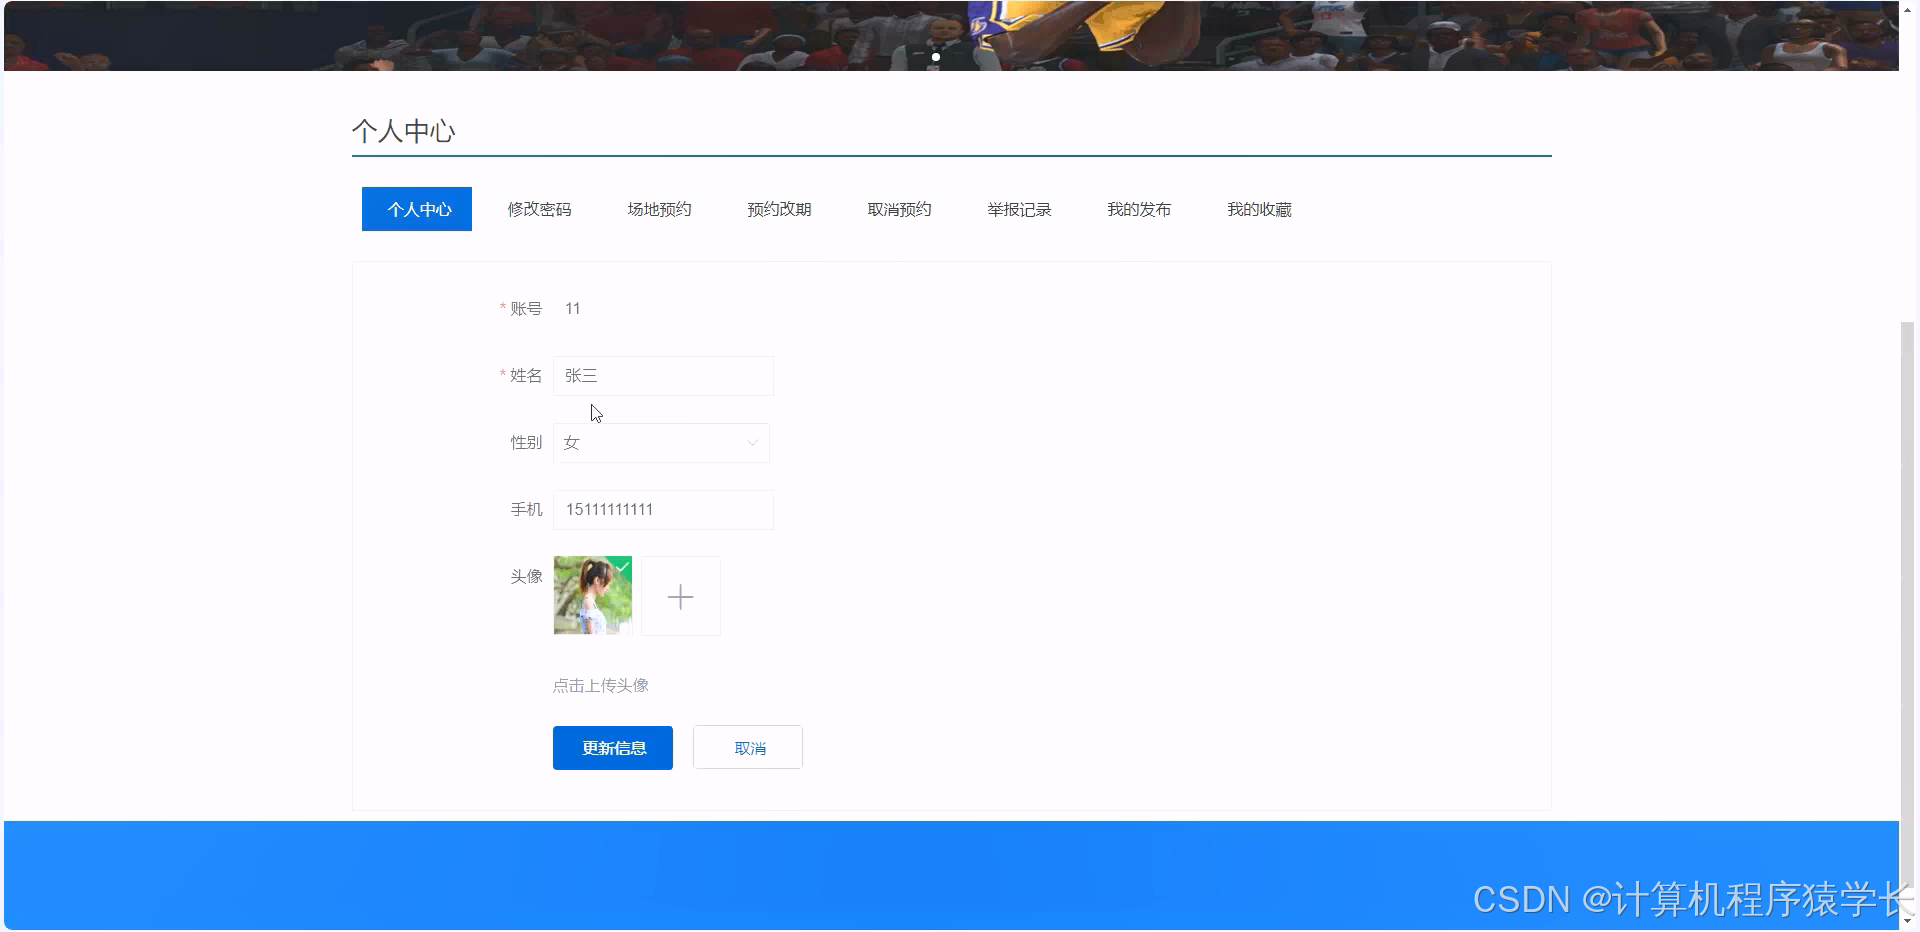
Task: Click the 点击上传头像 upload link
Action: (600, 685)
